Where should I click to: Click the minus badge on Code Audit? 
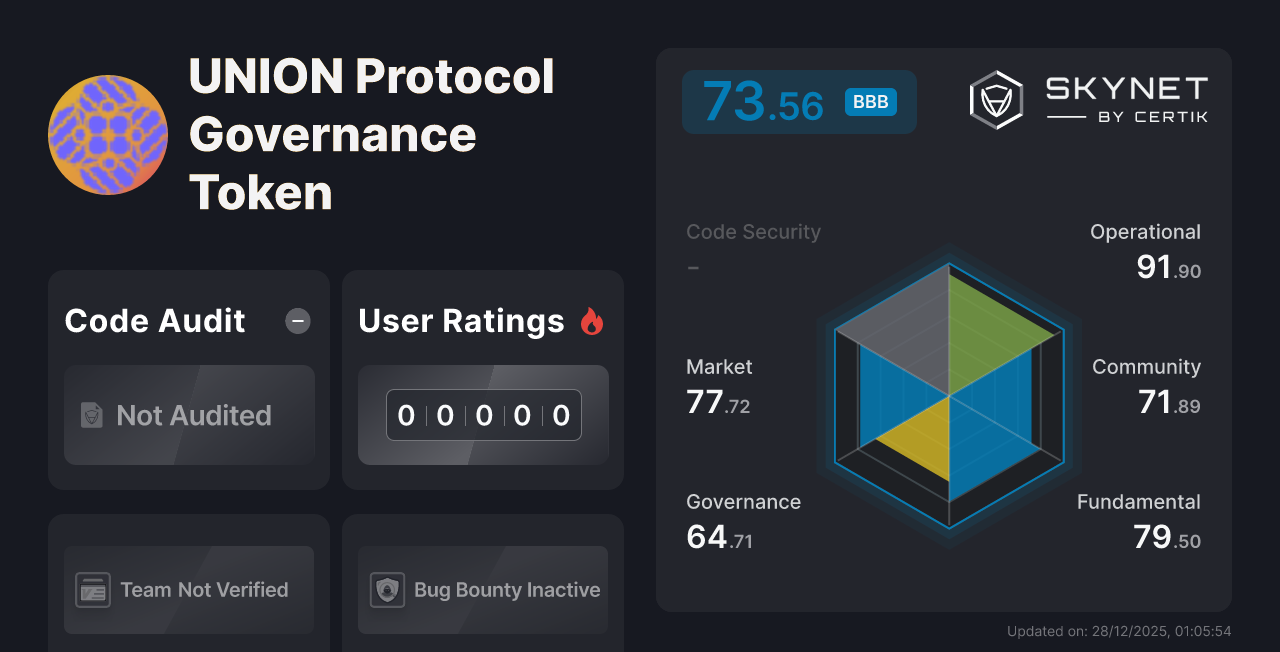tap(297, 321)
